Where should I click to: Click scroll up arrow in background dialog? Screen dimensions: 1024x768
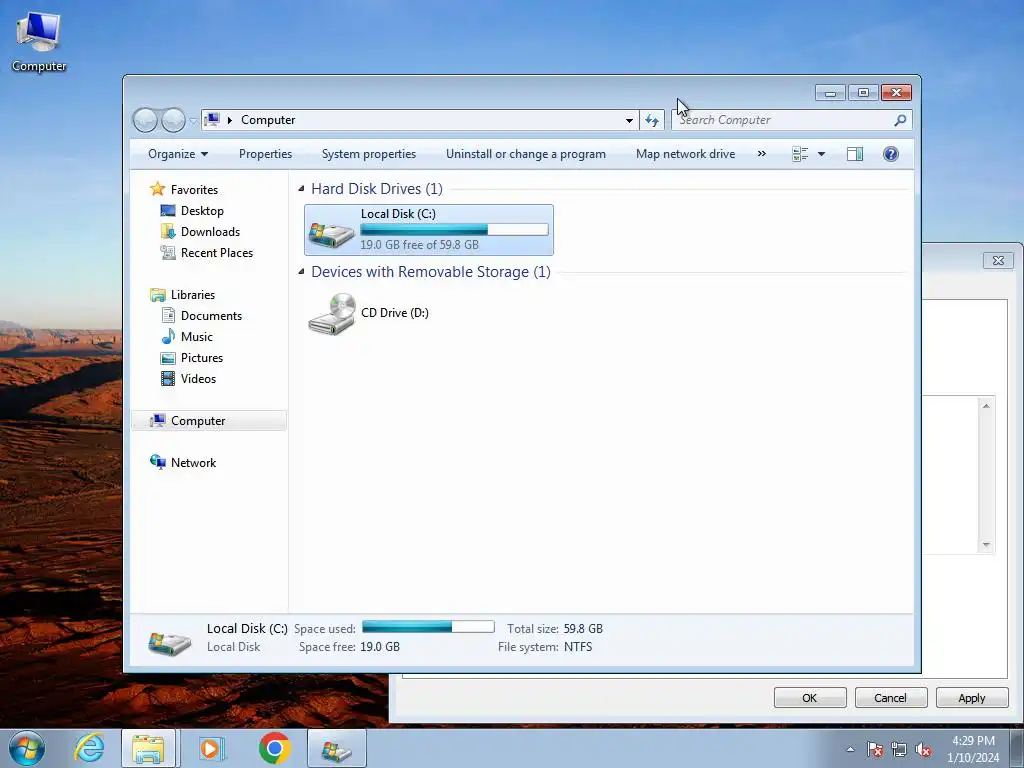click(986, 406)
